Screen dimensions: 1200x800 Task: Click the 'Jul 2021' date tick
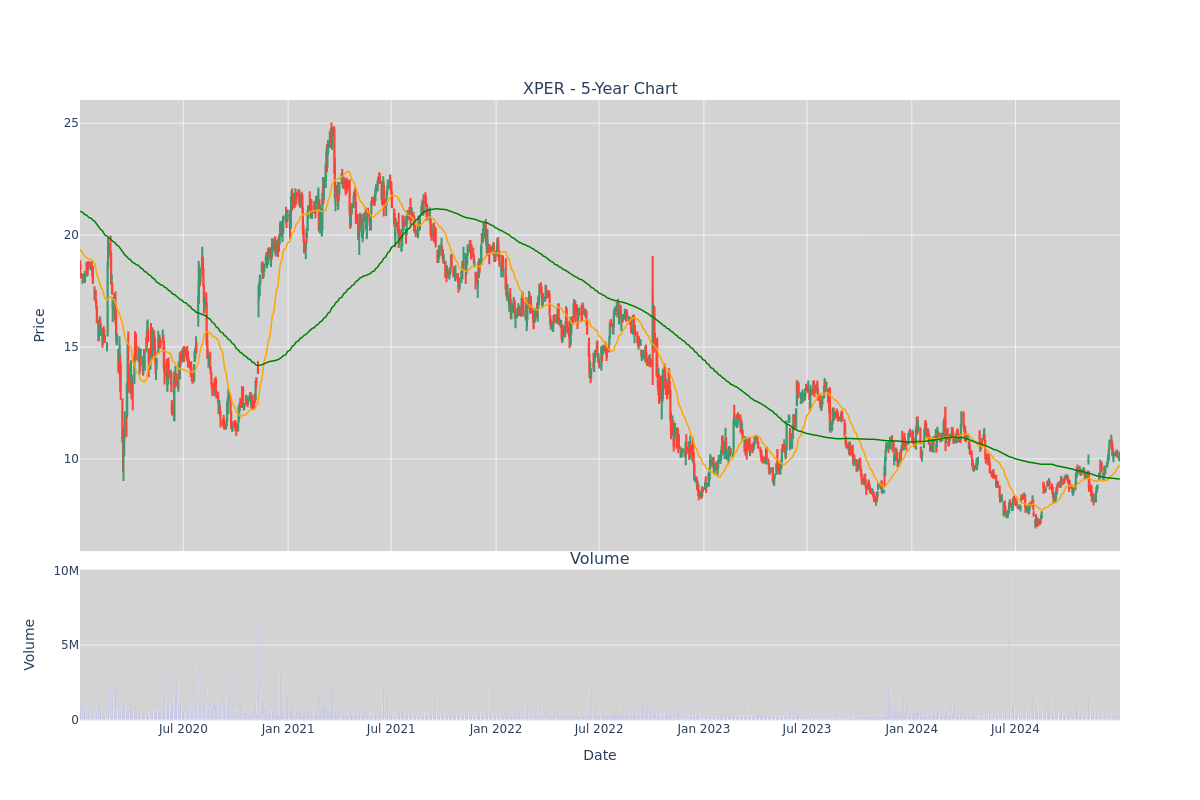tap(391, 729)
